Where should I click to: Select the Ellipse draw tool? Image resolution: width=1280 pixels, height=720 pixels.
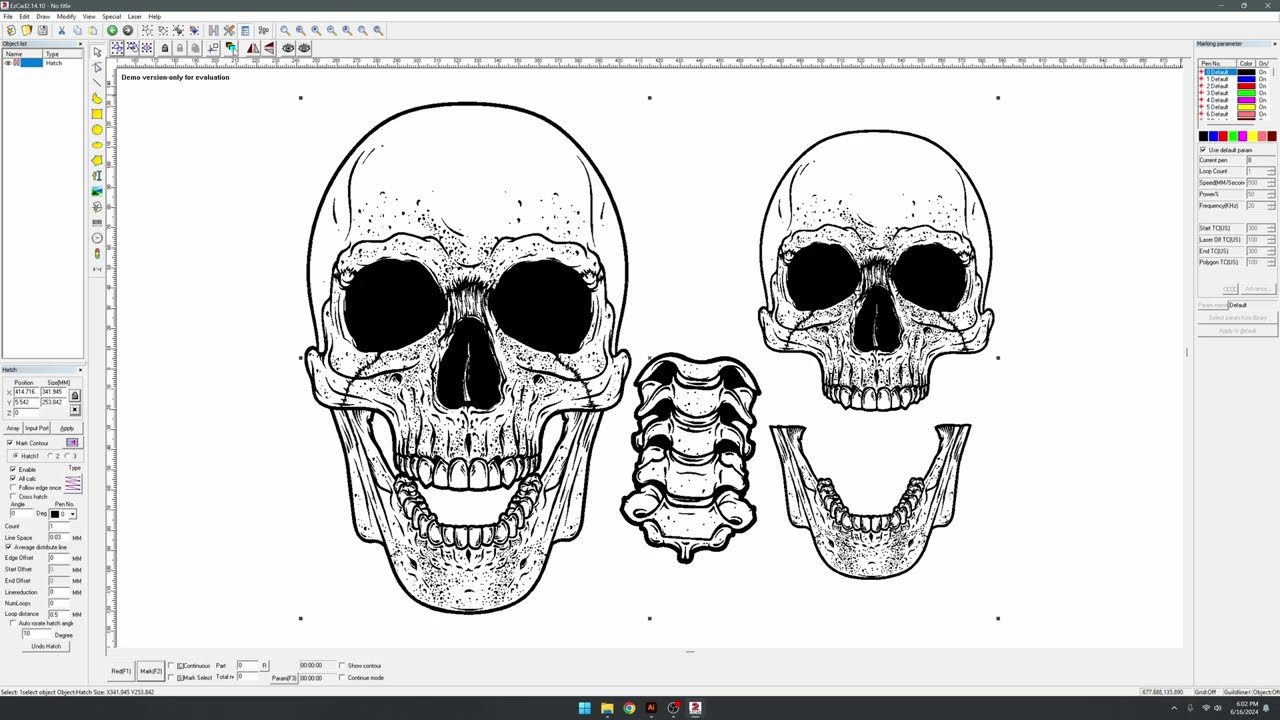click(x=97, y=145)
